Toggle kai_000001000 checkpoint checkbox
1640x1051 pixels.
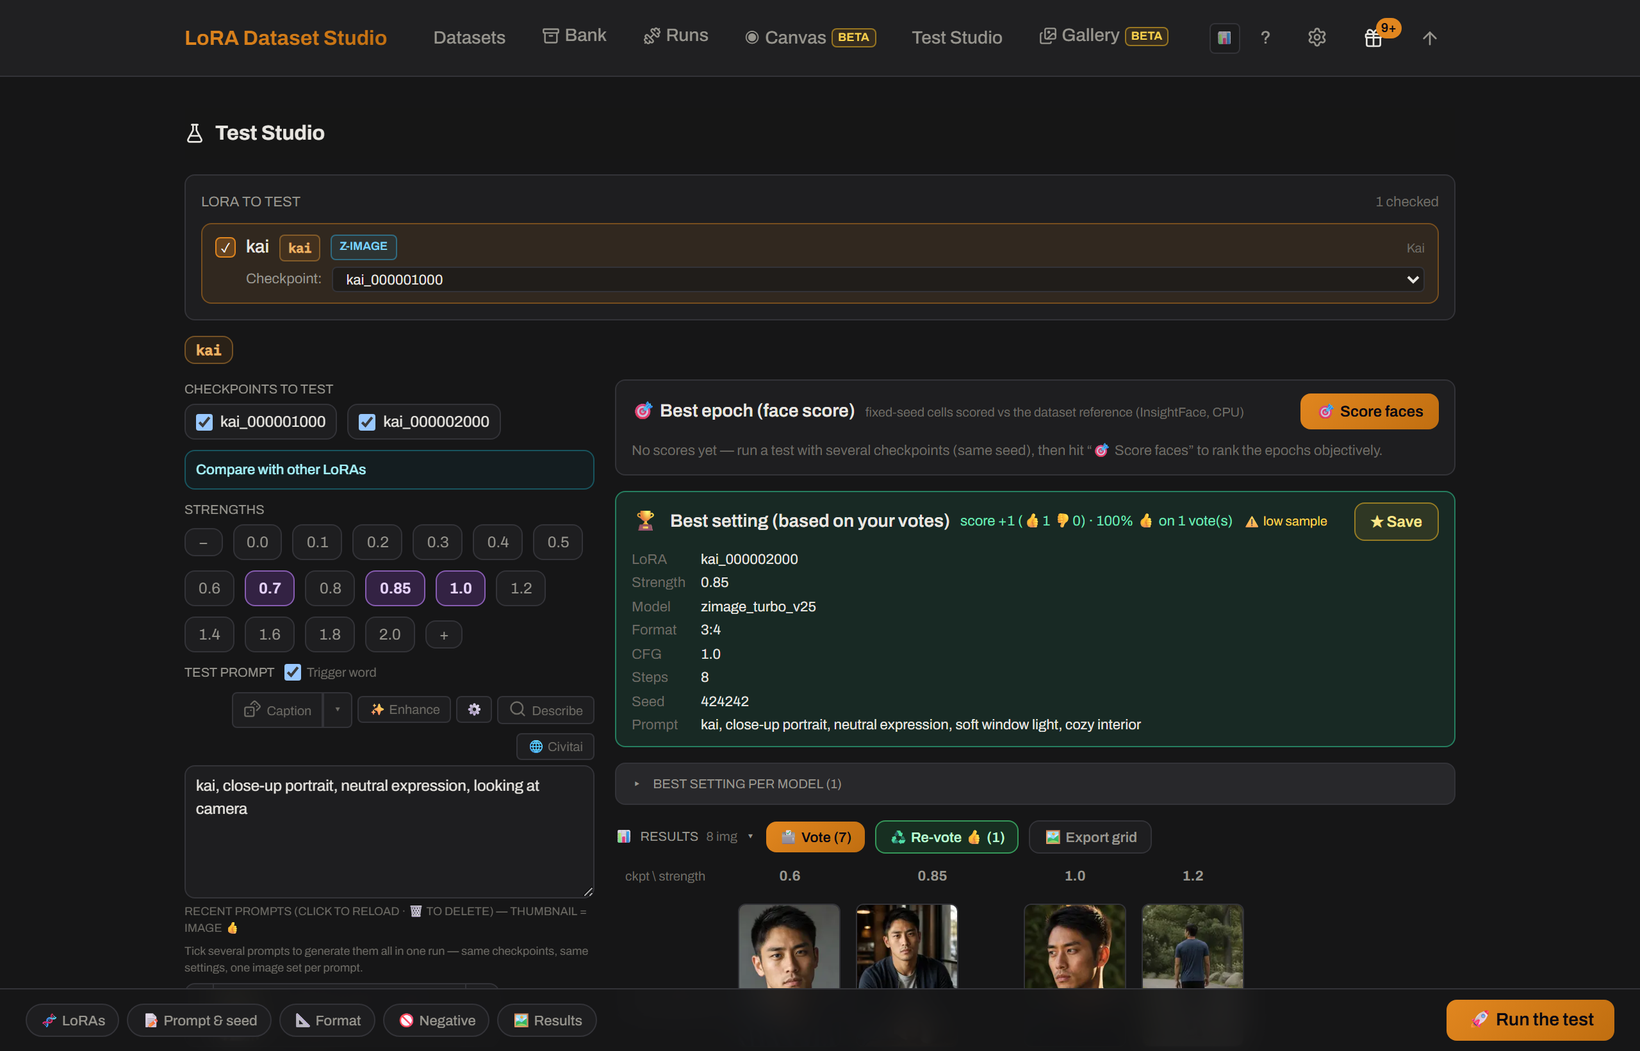(204, 422)
